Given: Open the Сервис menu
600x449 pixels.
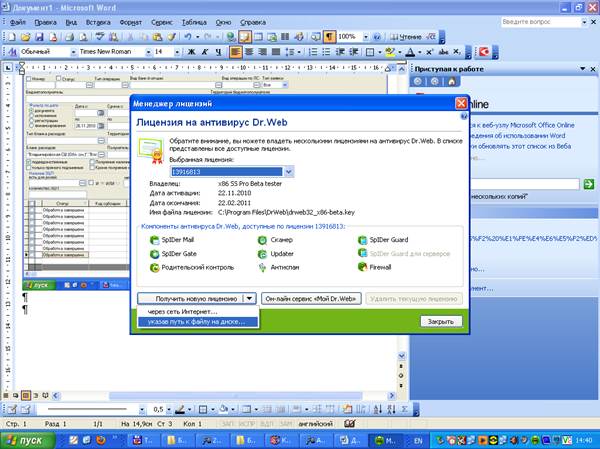Looking at the screenshot, I should (x=161, y=22).
